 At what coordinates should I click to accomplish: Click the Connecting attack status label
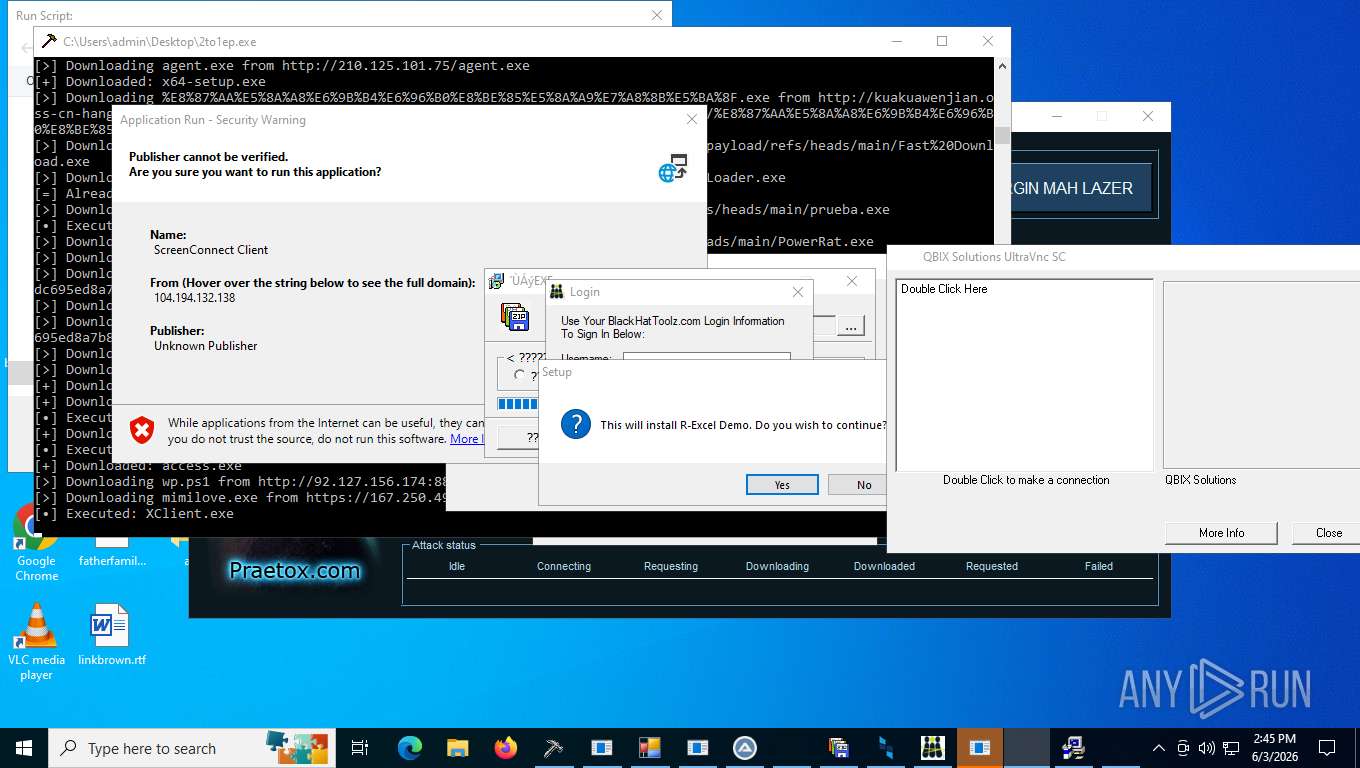564,566
